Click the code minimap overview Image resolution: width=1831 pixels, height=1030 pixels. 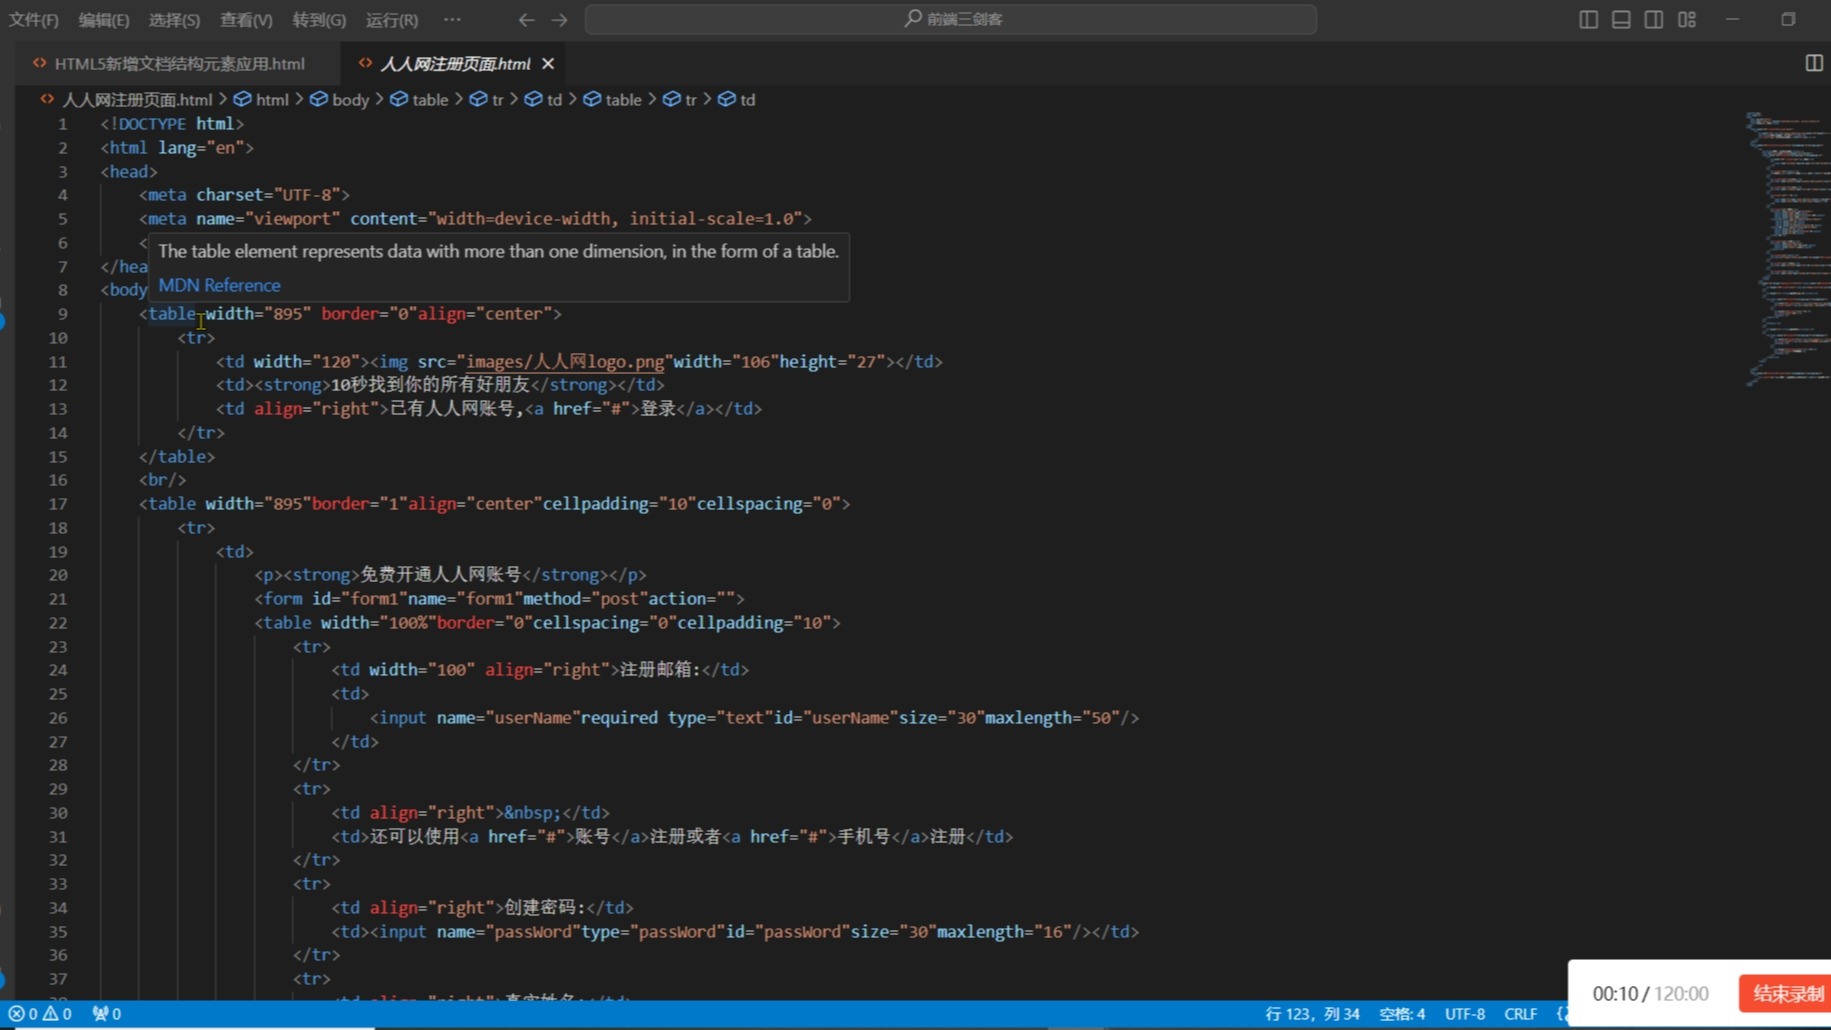[x=1787, y=250]
